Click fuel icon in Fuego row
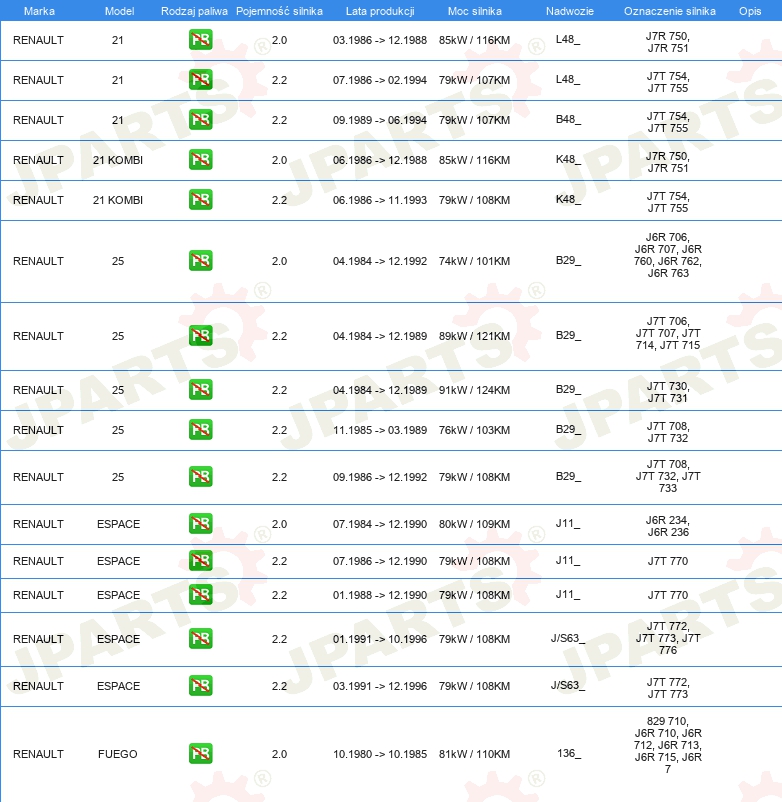 [x=200, y=753]
